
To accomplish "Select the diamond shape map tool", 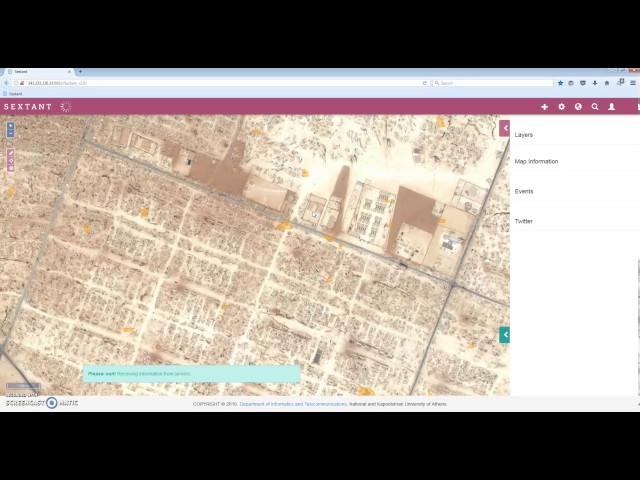I will click(11, 160).
